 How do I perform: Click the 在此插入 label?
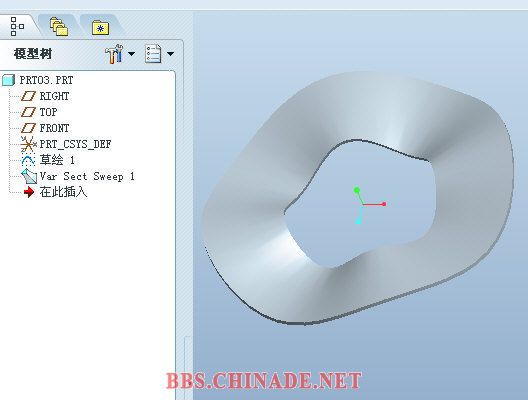pos(63,192)
